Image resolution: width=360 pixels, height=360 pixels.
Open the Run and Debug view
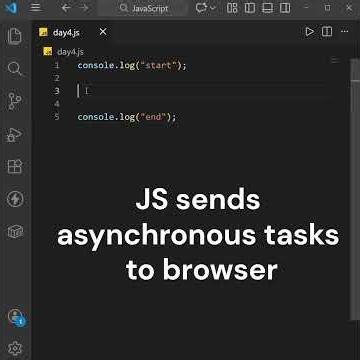15,134
